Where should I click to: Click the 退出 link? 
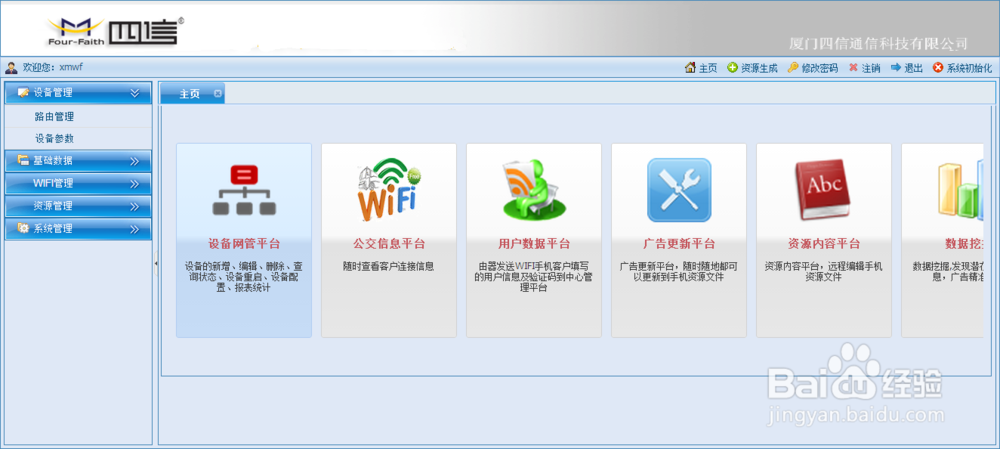[913, 68]
